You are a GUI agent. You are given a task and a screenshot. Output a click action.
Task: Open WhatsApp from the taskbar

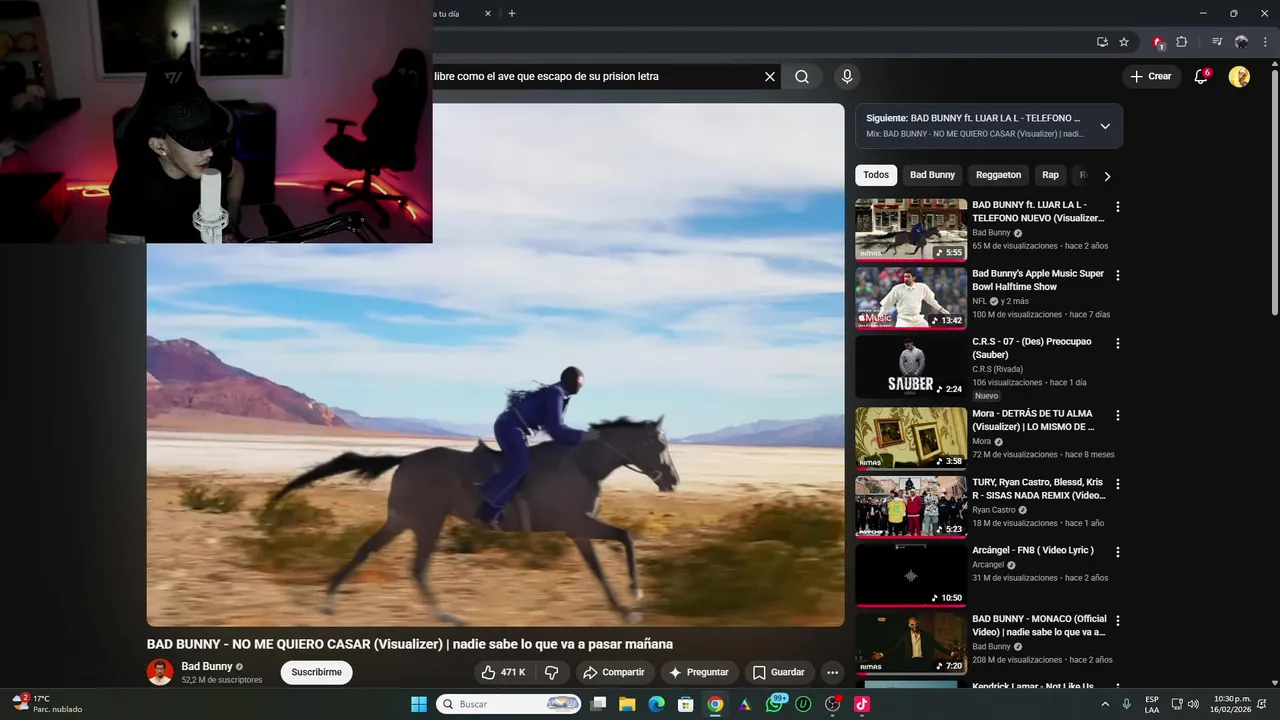pos(774,704)
